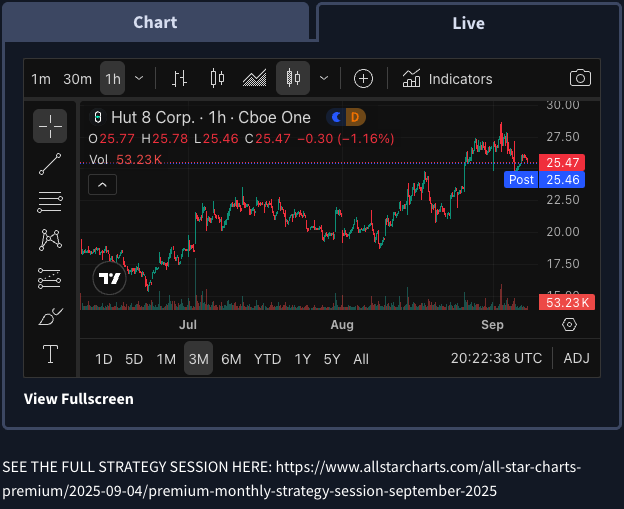Image resolution: width=624 pixels, height=509 pixels.
Task: Select the XABCD pattern tool
Action: click(50, 240)
